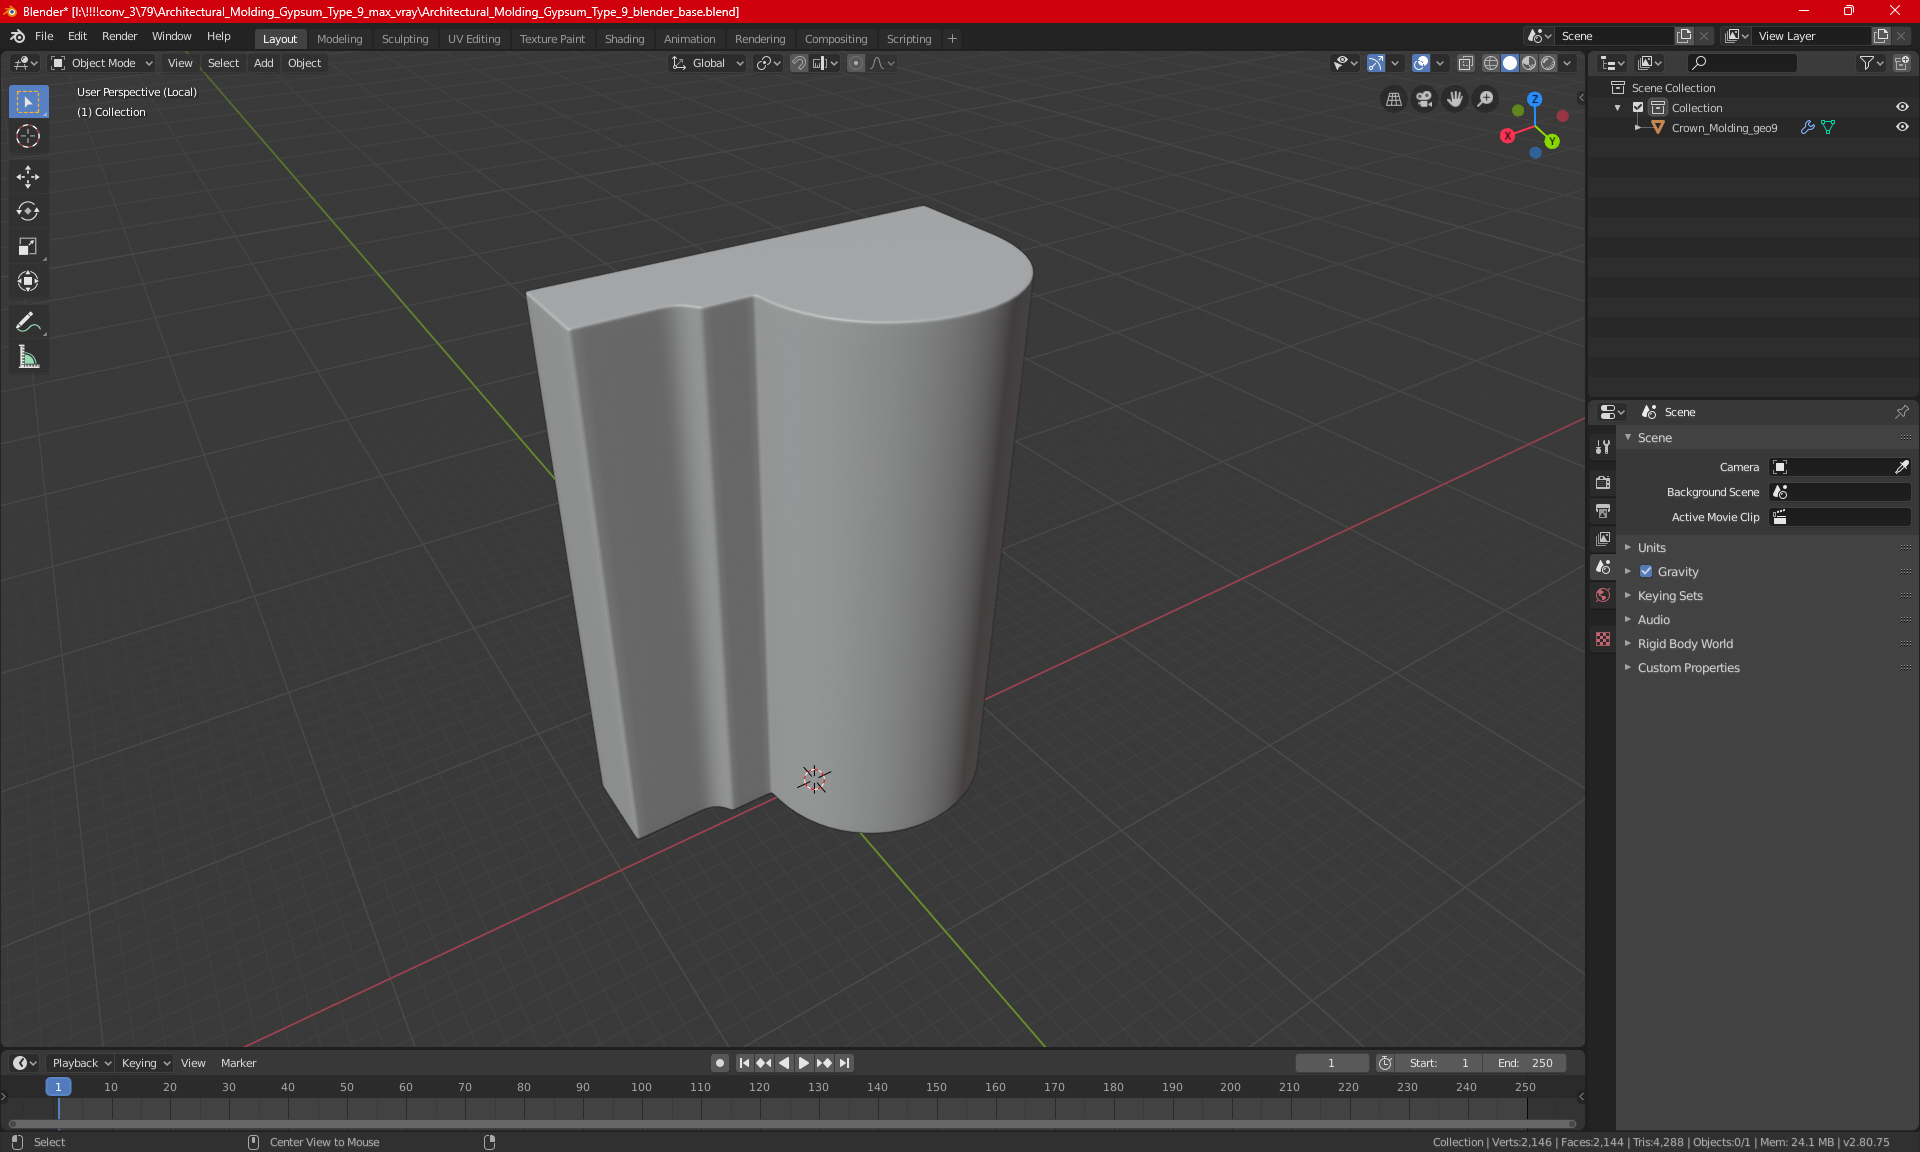Switch to orthographic grid view in viewport

1393,99
